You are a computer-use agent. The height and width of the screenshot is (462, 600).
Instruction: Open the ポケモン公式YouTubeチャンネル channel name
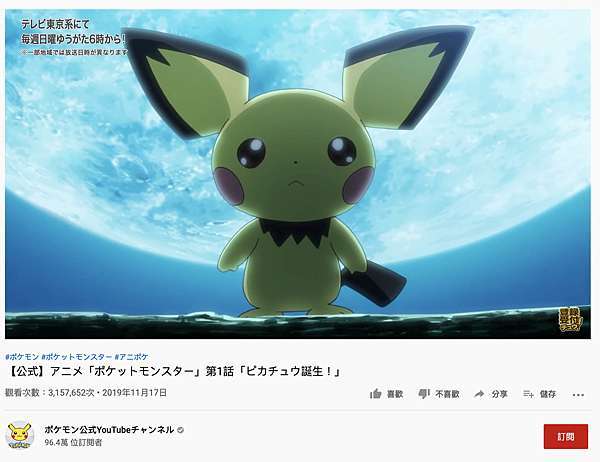click(x=109, y=430)
